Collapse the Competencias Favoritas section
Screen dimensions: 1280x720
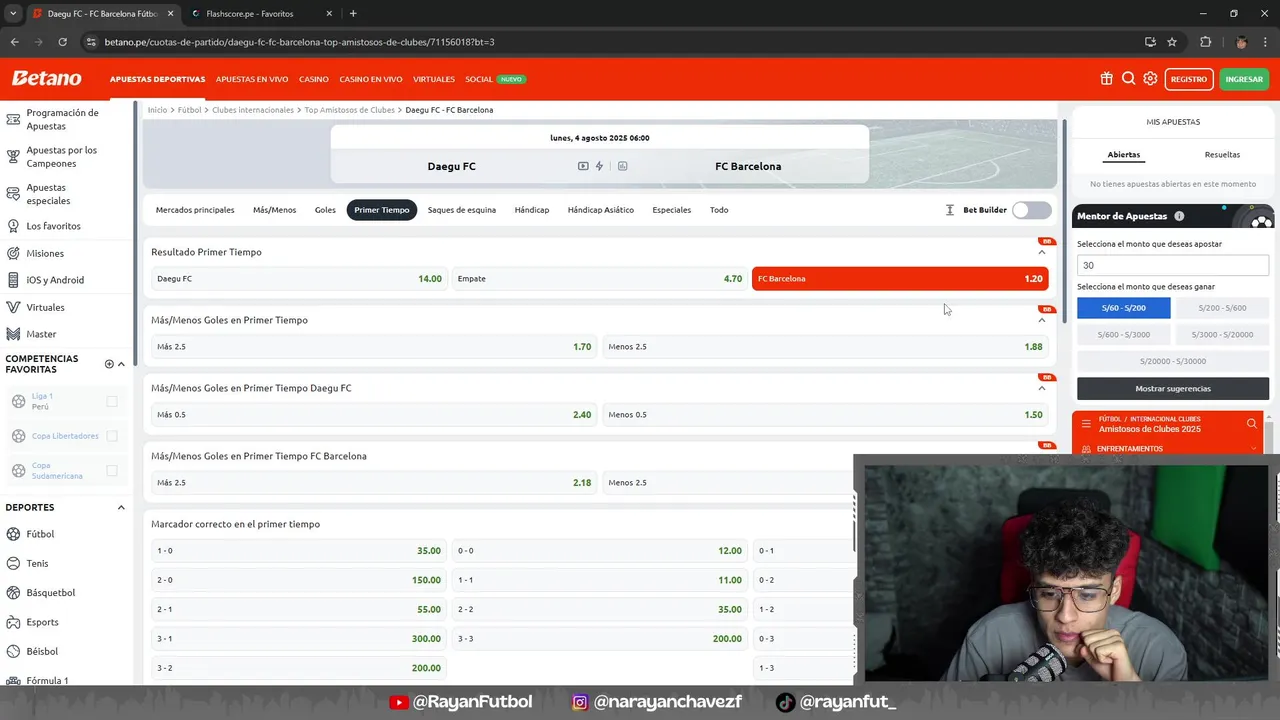pos(121,364)
